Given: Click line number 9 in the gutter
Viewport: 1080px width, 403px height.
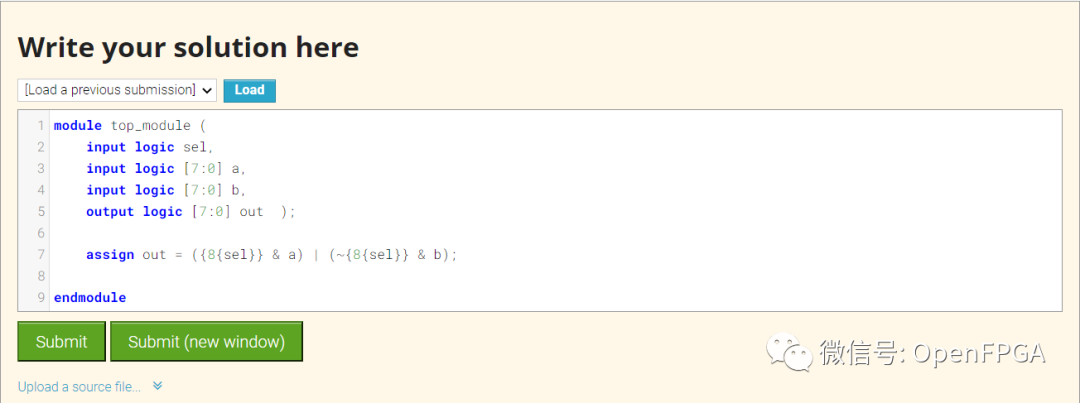Looking at the screenshot, I should [41, 298].
